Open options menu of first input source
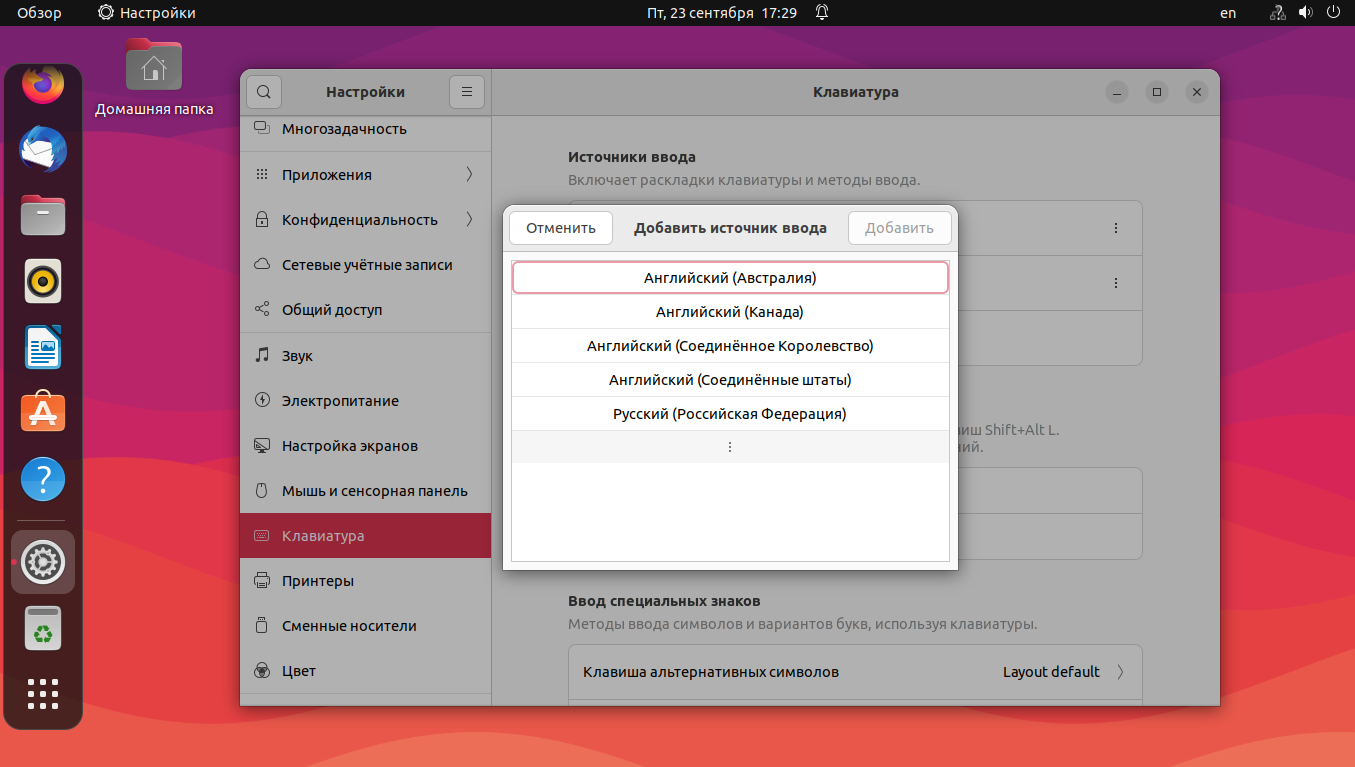 pos(1116,228)
